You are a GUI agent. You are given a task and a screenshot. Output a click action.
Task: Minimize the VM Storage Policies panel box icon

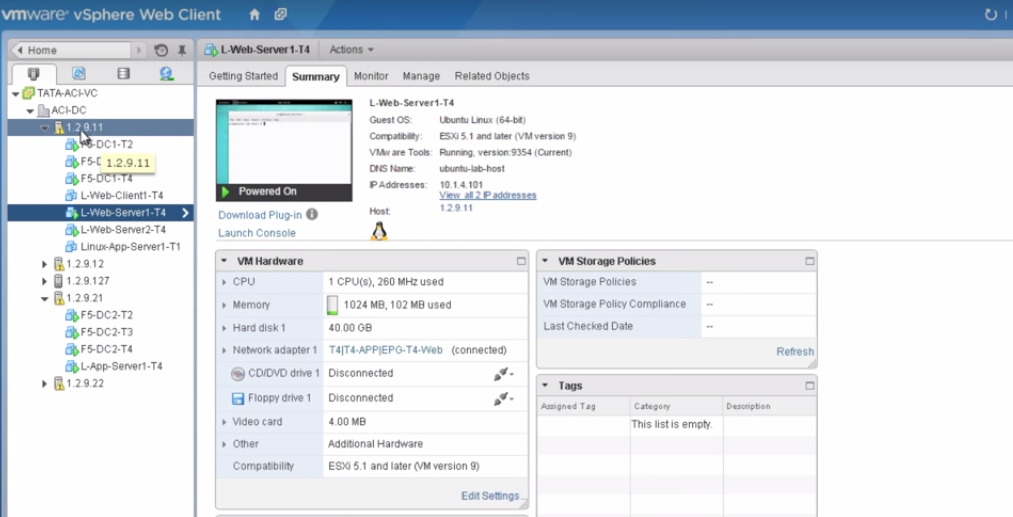[x=809, y=261]
